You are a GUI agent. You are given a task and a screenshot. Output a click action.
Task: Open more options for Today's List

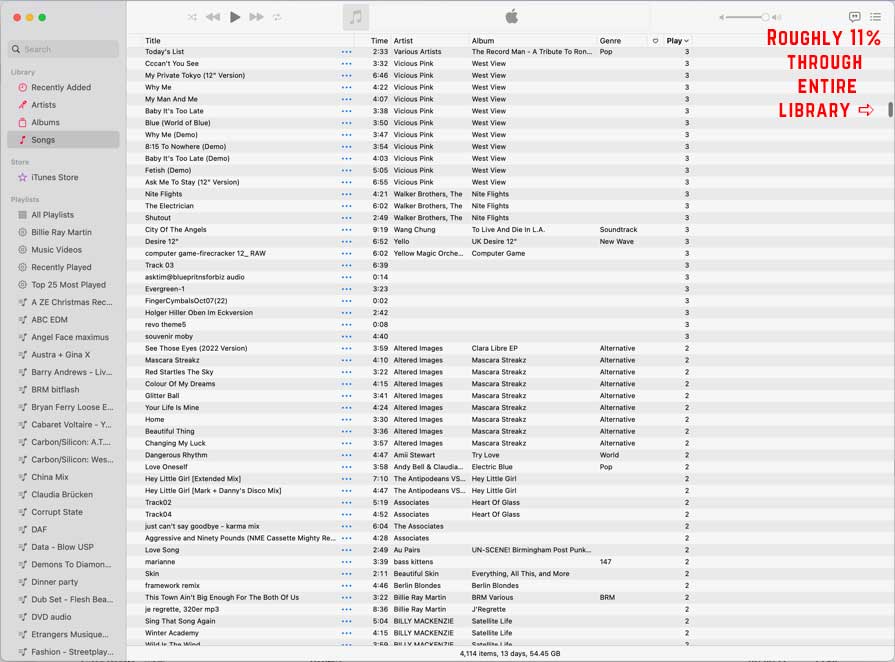point(346,52)
